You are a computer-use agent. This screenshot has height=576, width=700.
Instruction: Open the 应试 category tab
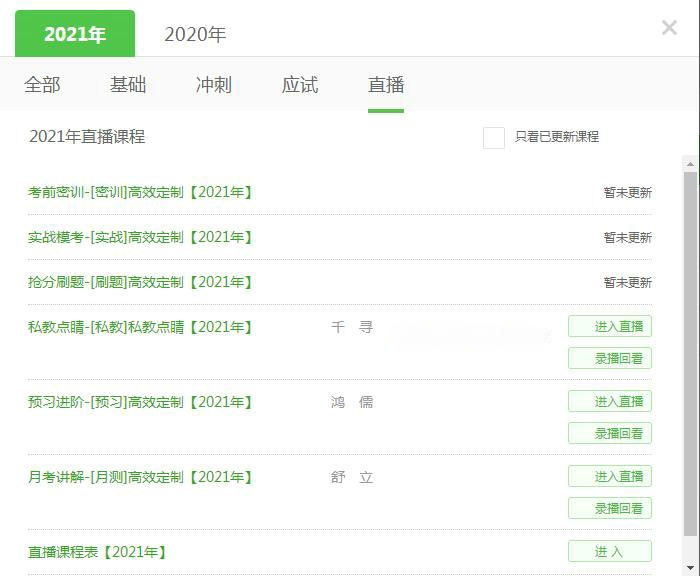point(300,85)
